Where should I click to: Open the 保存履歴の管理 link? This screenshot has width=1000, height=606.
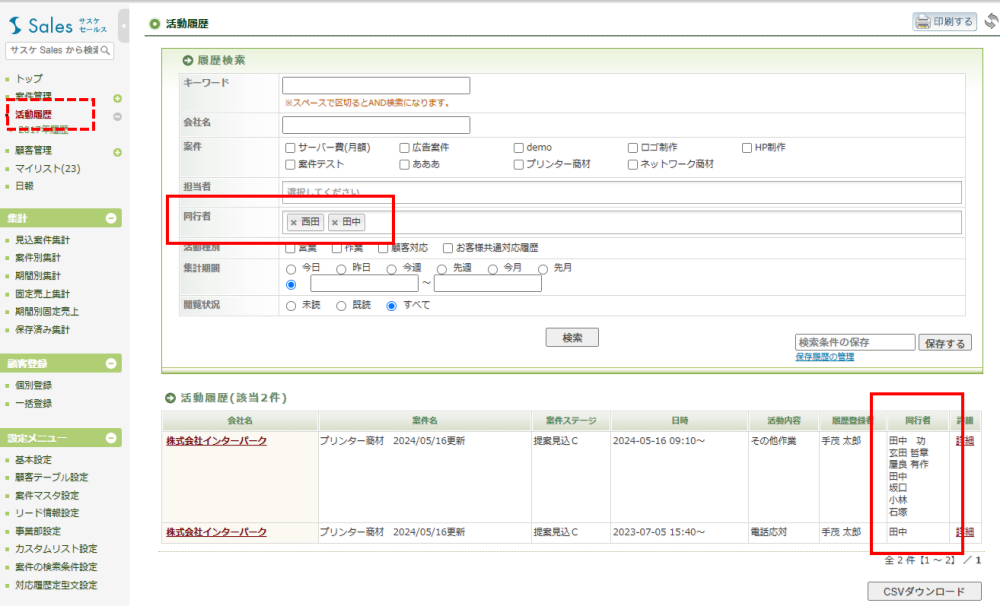[x=824, y=357]
